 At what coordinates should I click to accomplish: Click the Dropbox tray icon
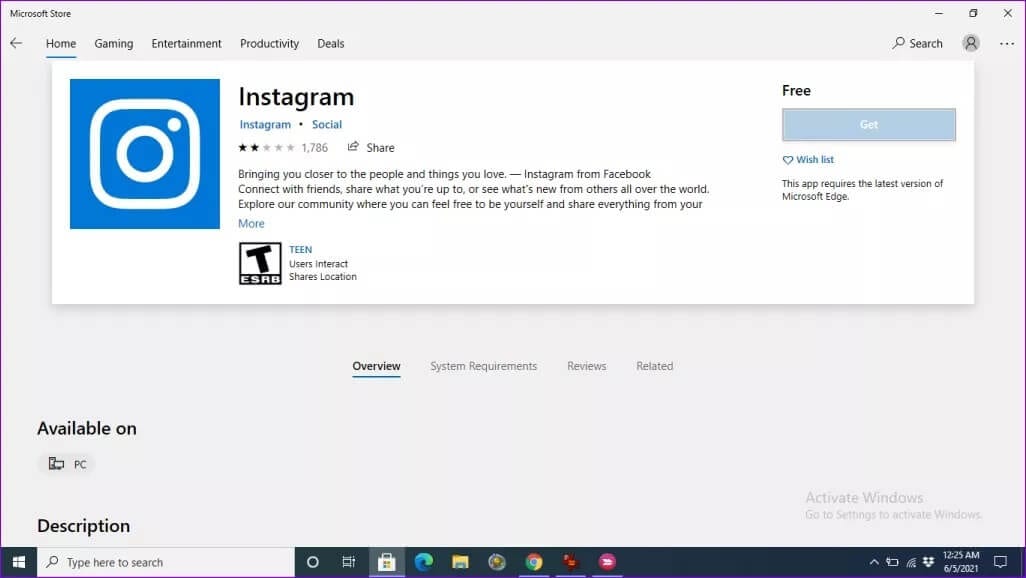[x=929, y=562]
